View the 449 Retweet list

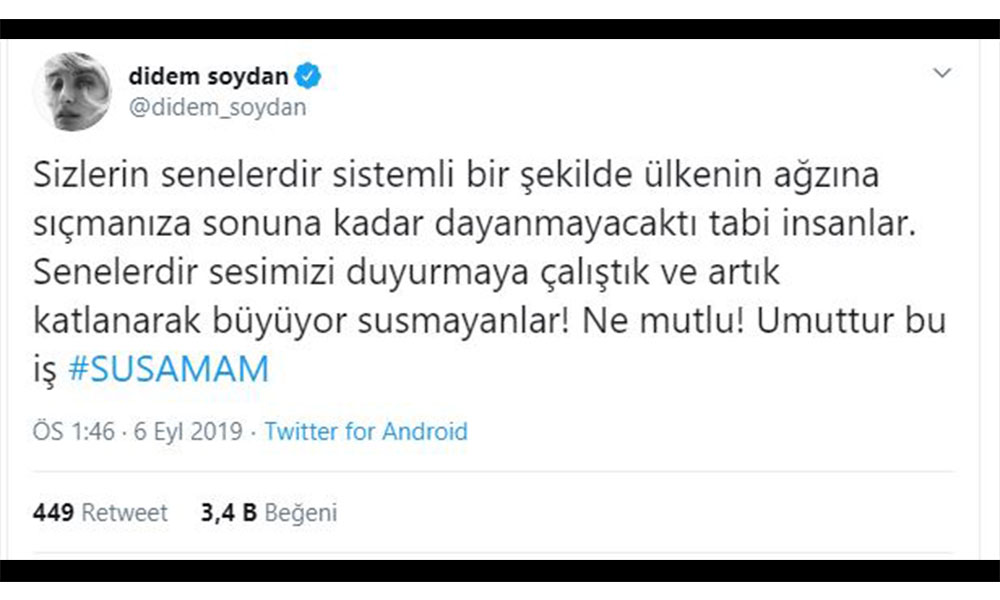(100, 513)
